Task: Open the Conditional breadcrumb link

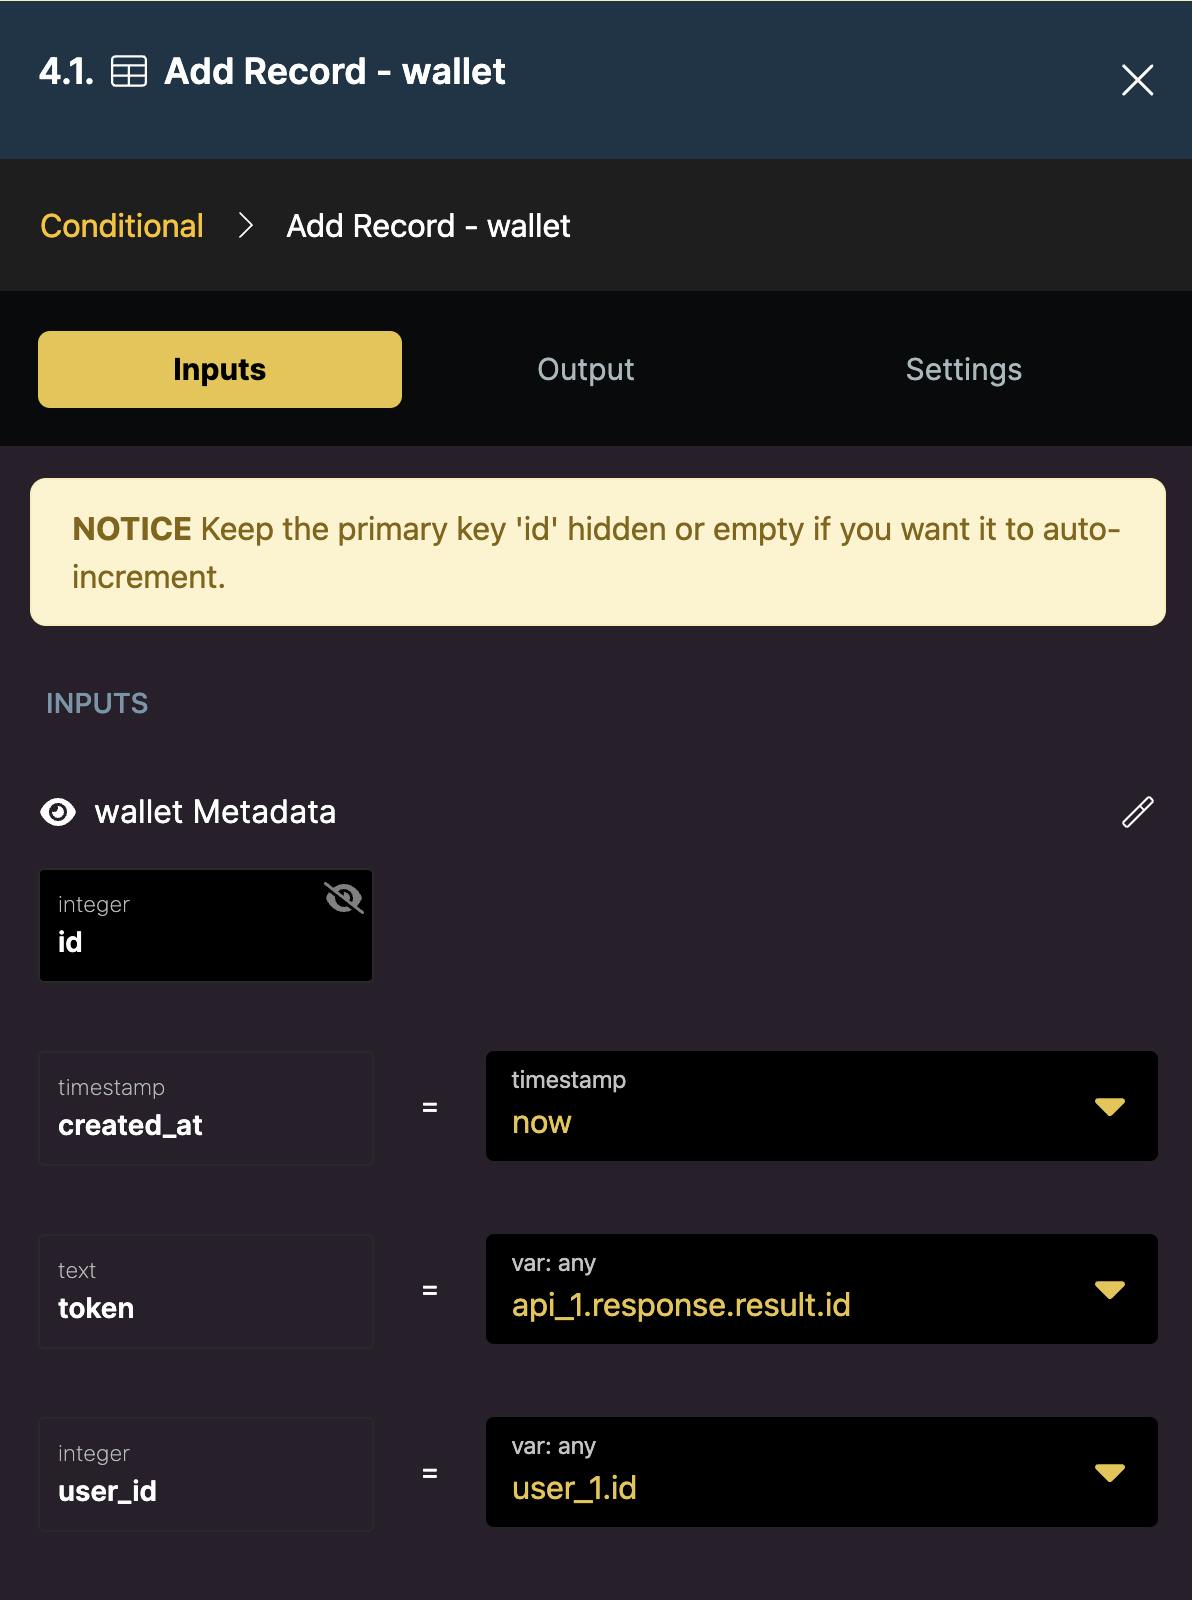Action: point(122,226)
